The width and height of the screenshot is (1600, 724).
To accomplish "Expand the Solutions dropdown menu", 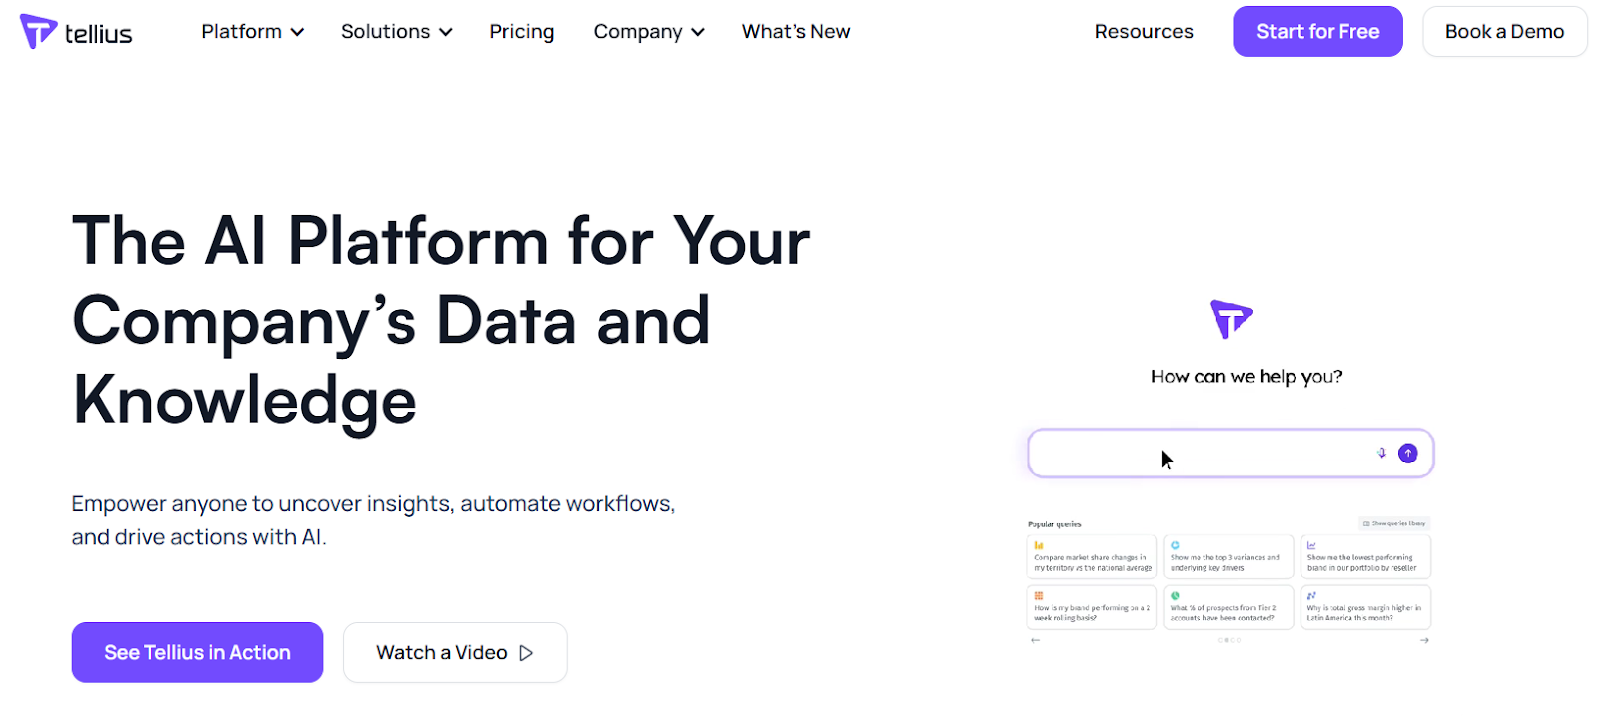I will (x=396, y=32).
